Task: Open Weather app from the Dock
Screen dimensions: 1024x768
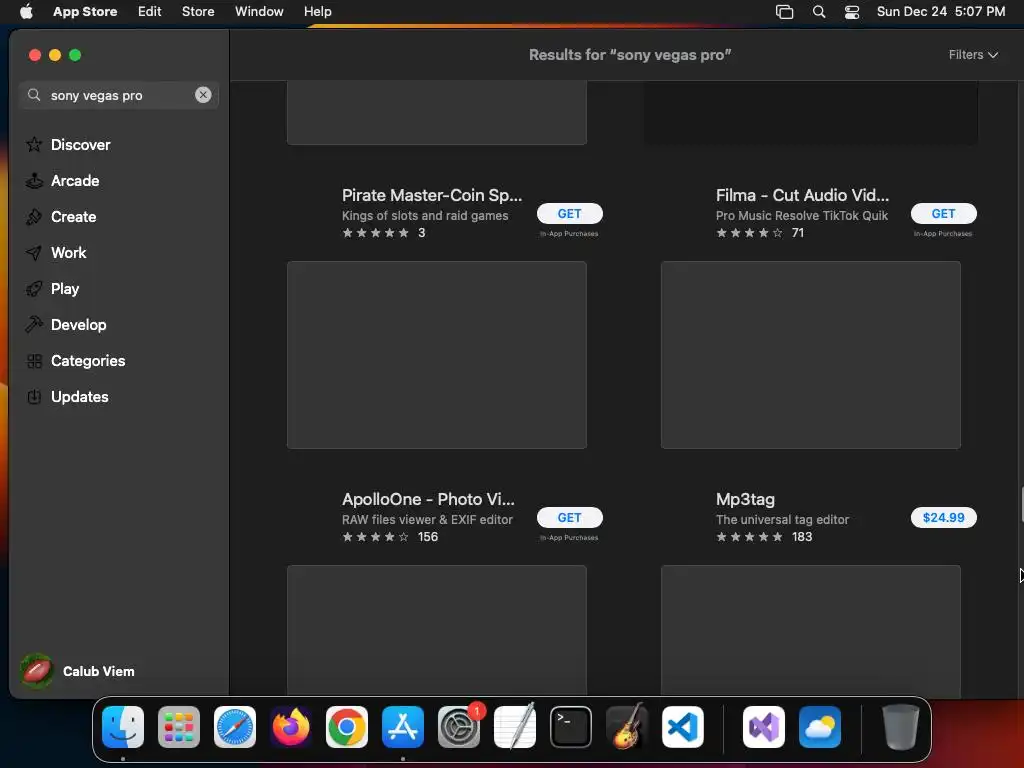Action: tap(820, 727)
